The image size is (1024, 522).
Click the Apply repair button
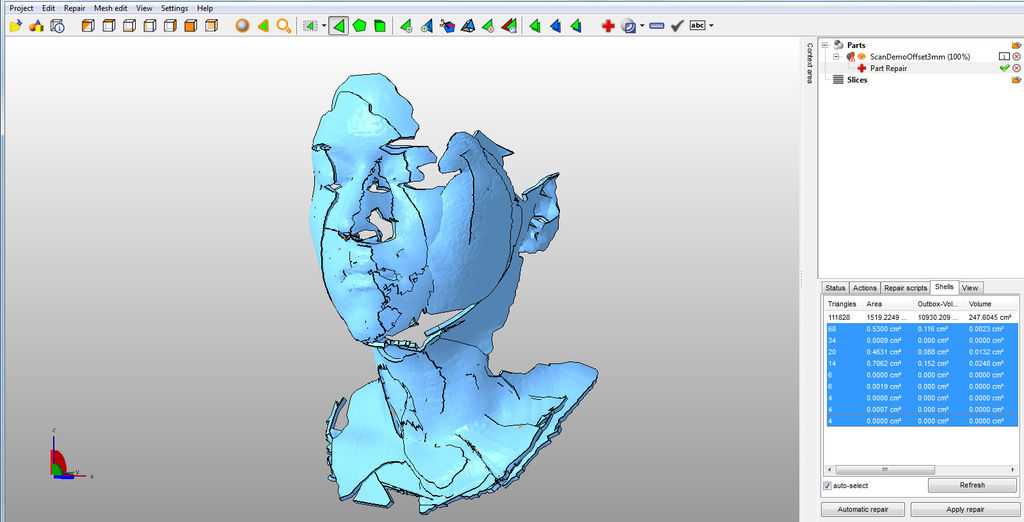click(963, 509)
